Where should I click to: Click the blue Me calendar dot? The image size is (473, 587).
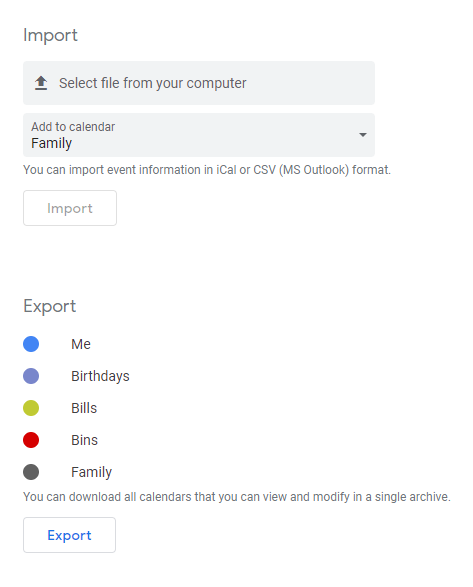31,344
